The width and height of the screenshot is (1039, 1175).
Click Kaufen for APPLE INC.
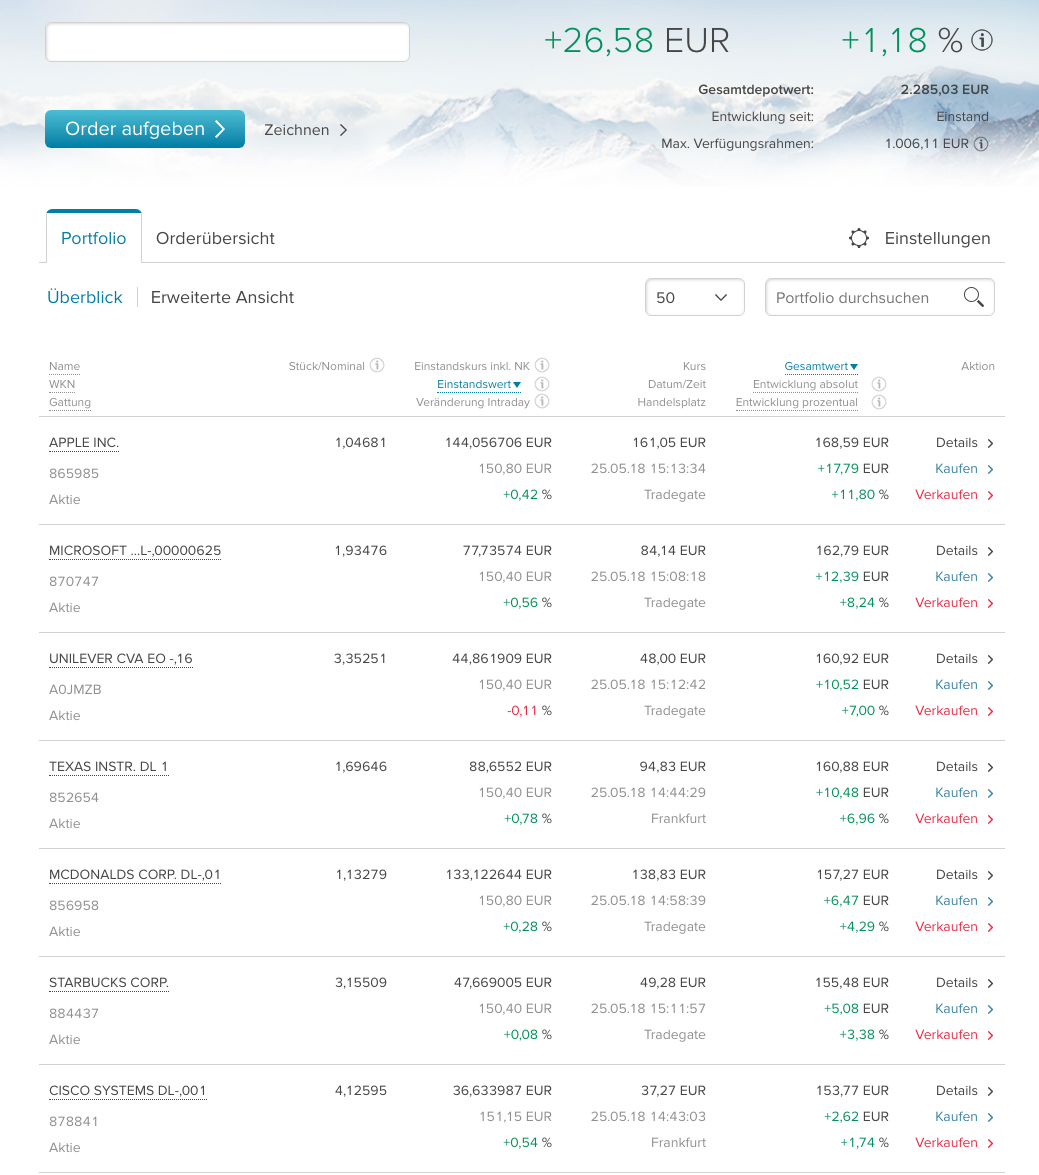click(956, 469)
